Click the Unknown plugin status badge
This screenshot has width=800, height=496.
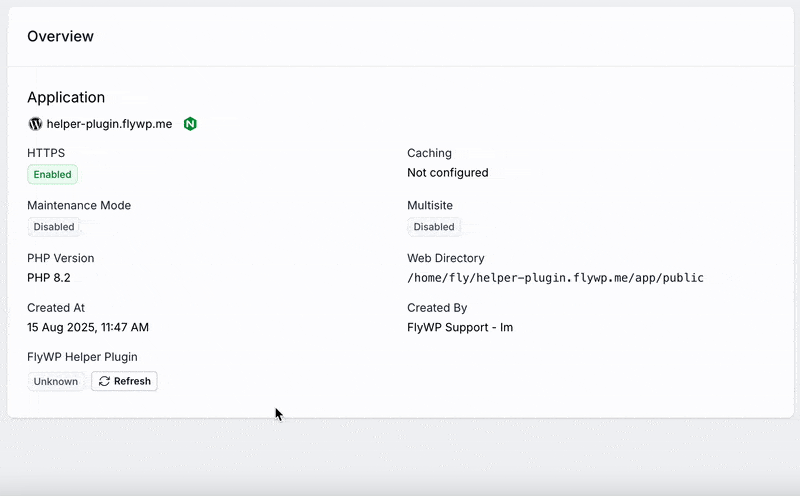tap(56, 381)
